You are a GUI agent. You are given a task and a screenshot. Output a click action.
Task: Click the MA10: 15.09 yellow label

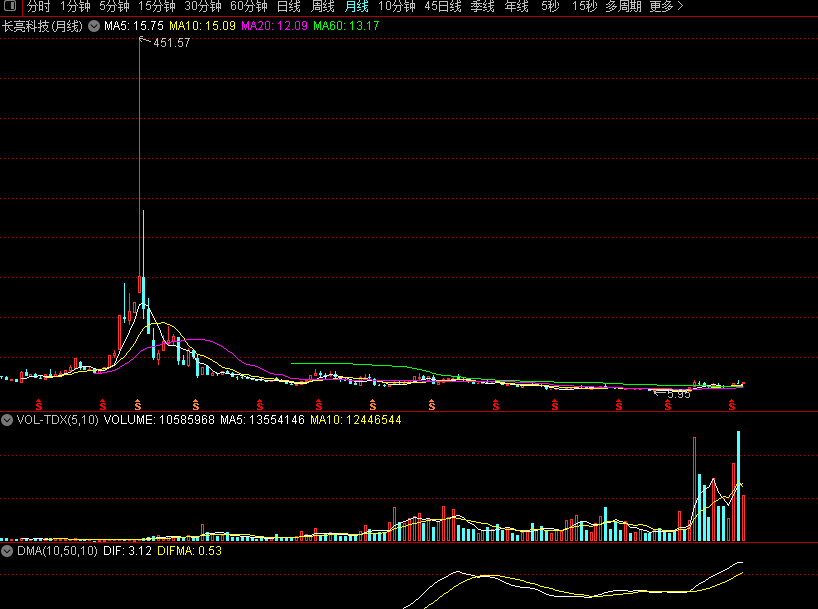202,26
